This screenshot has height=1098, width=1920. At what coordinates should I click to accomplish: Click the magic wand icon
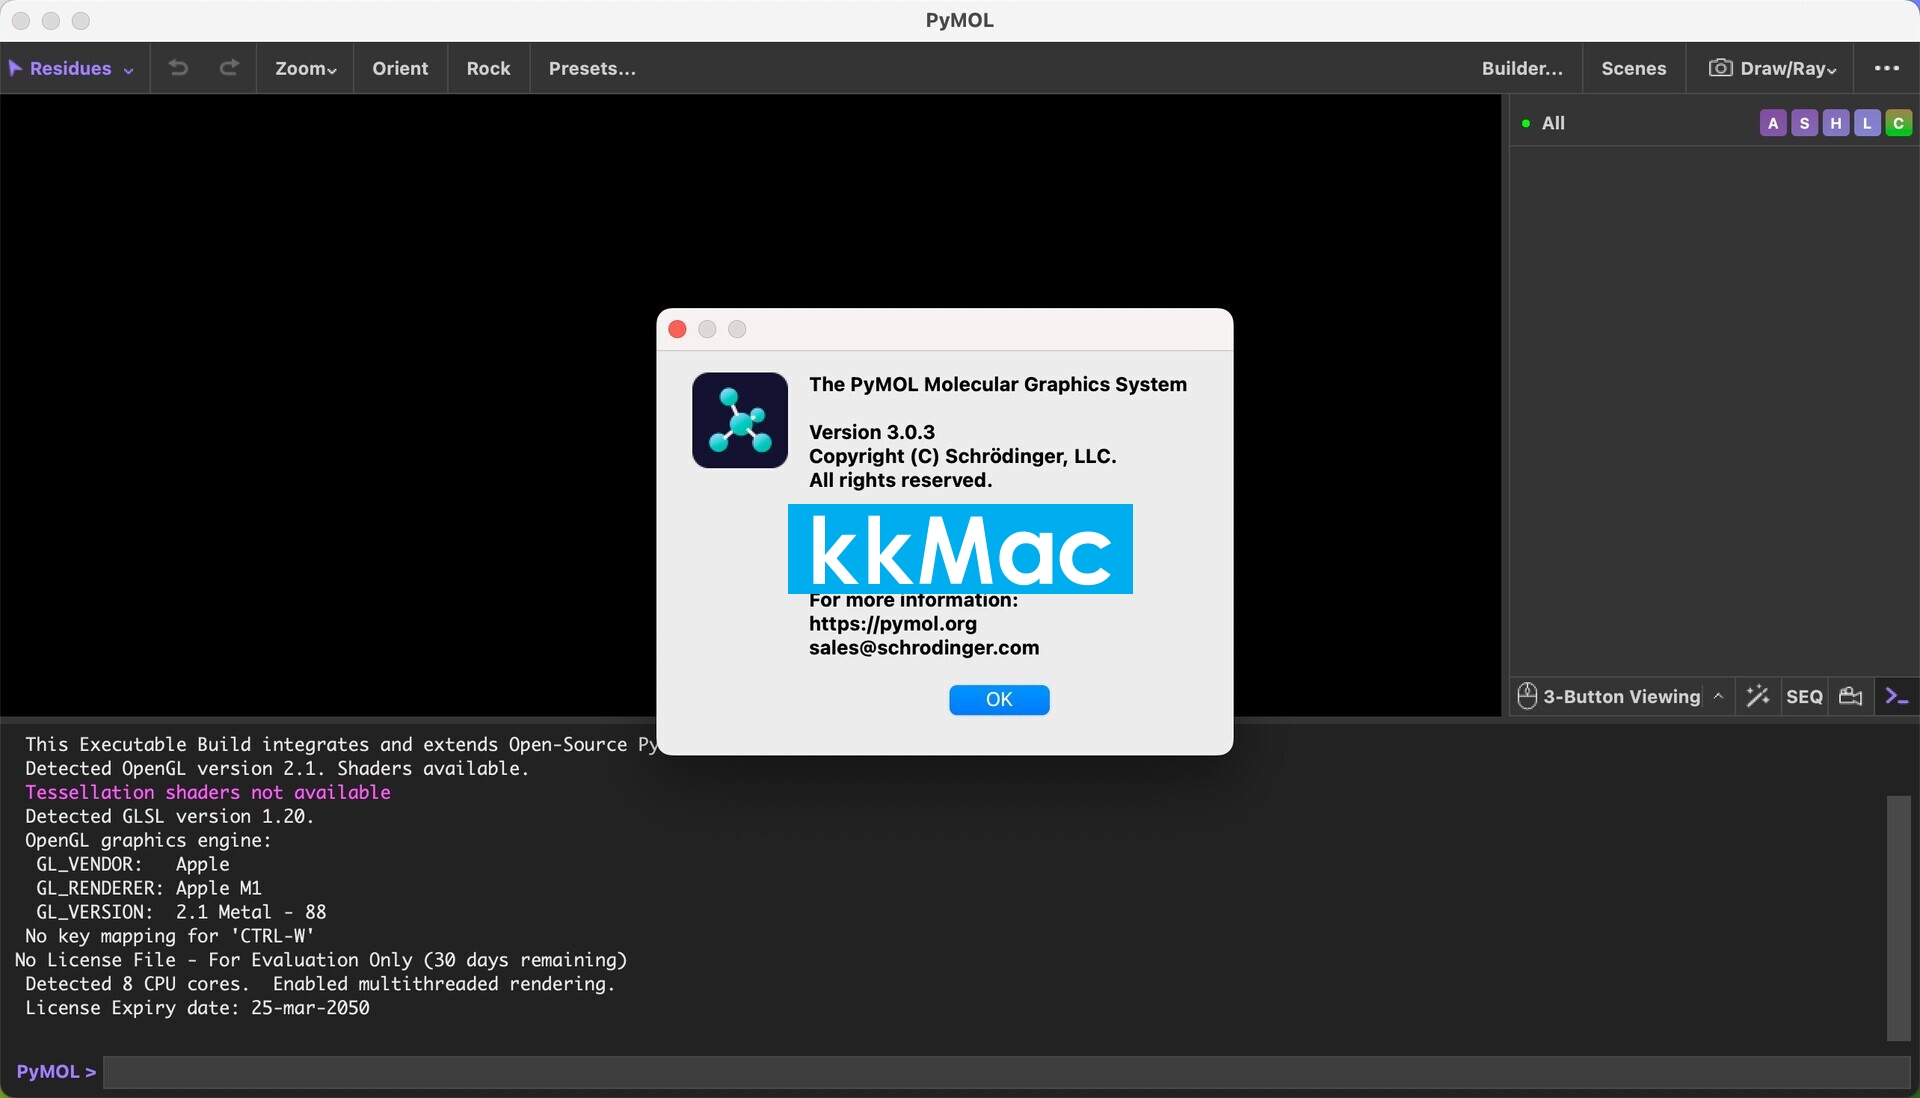(x=1757, y=696)
